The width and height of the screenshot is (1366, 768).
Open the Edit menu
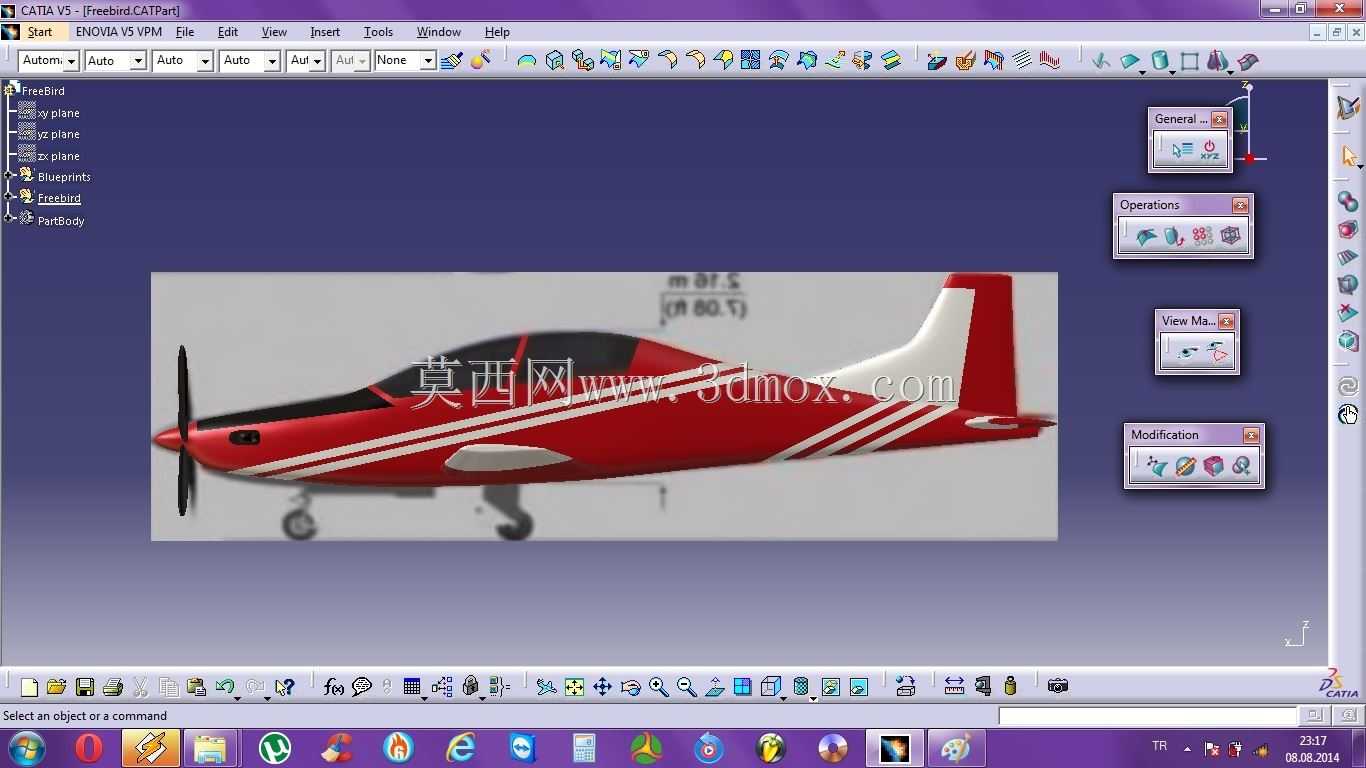click(x=228, y=32)
